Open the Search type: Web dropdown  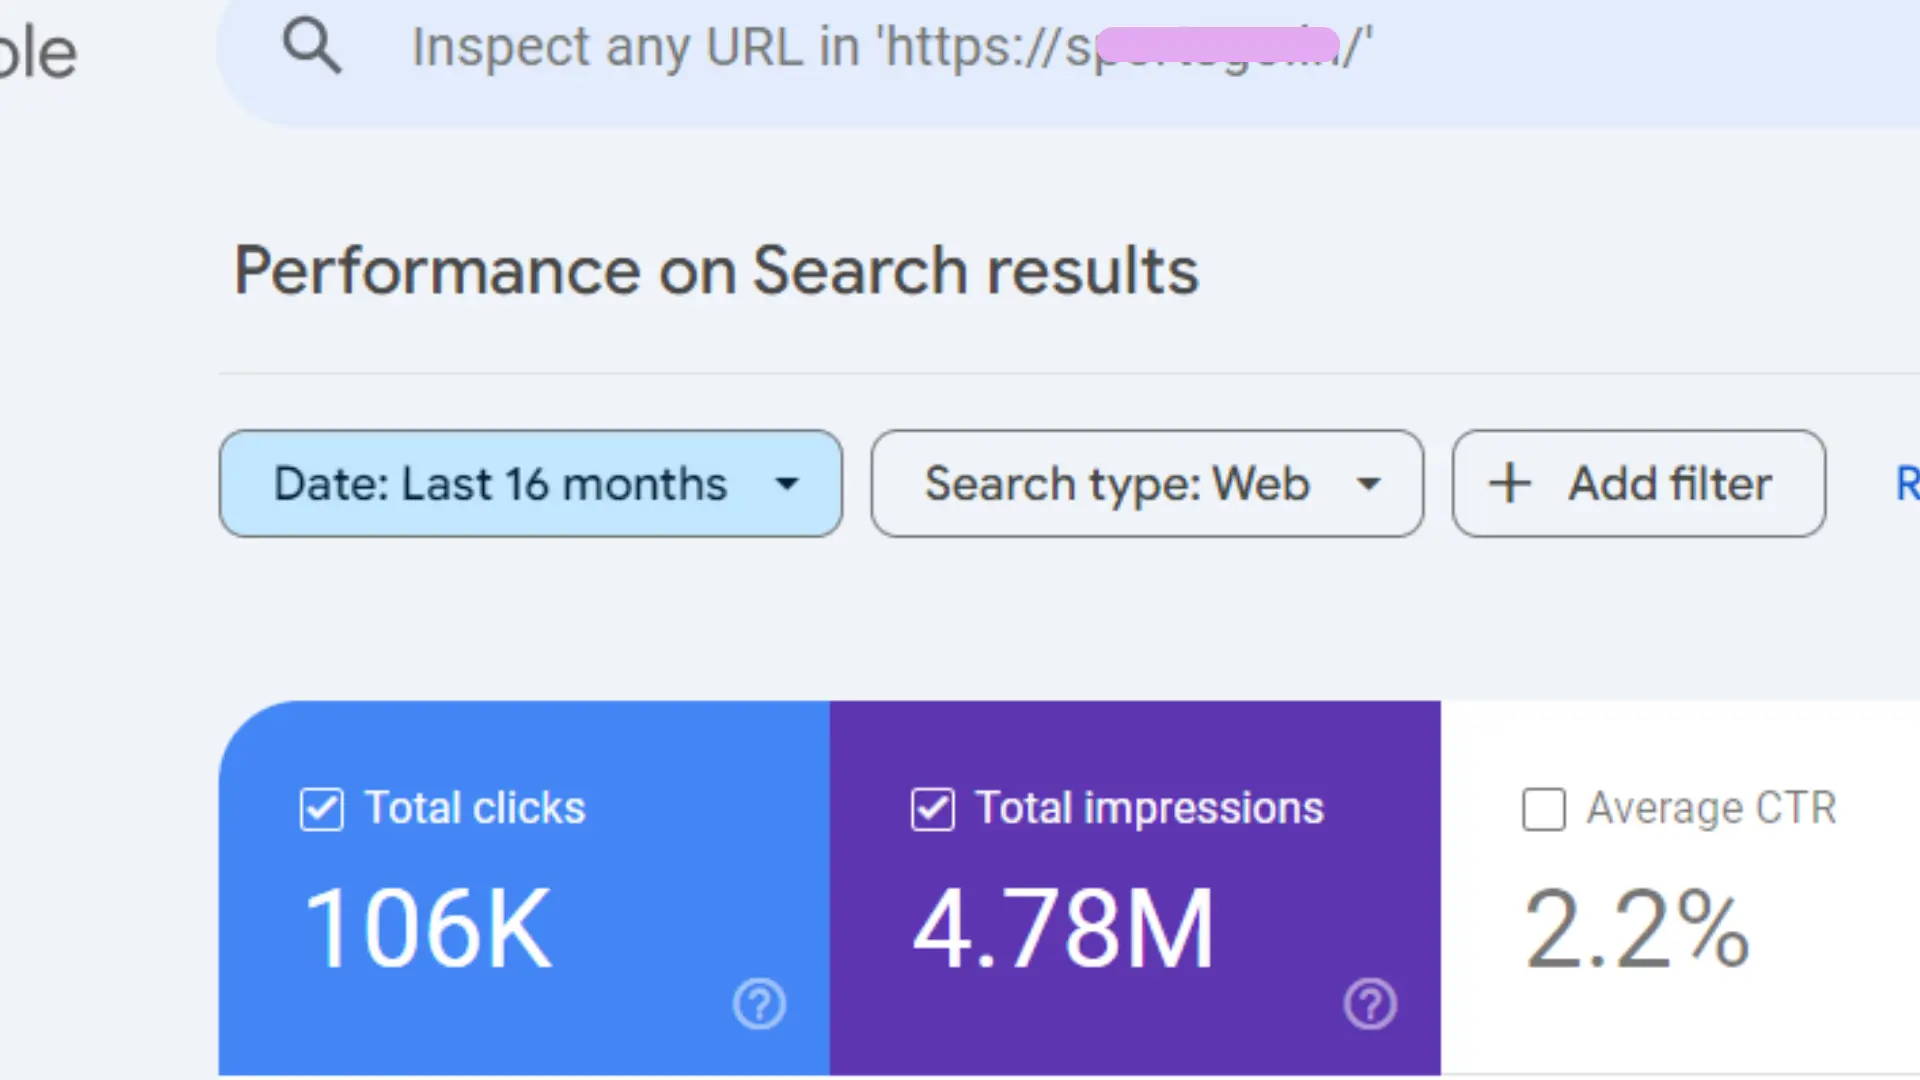(1147, 483)
